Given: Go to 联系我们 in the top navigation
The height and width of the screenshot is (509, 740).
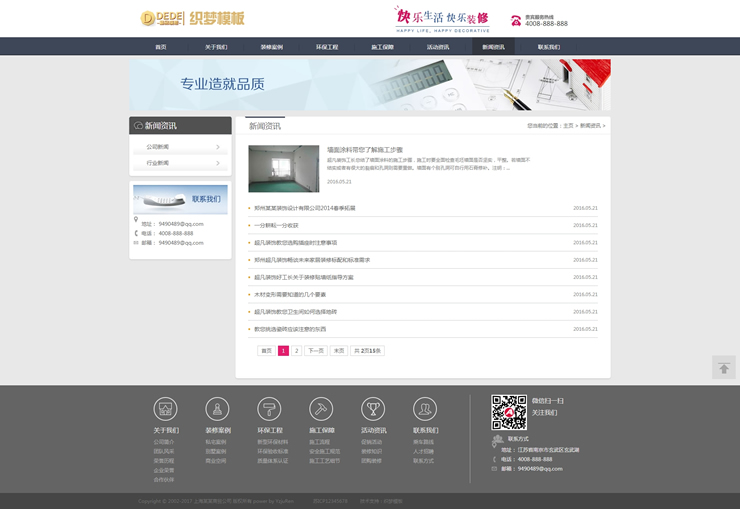Looking at the screenshot, I should click(x=548, y=47).
